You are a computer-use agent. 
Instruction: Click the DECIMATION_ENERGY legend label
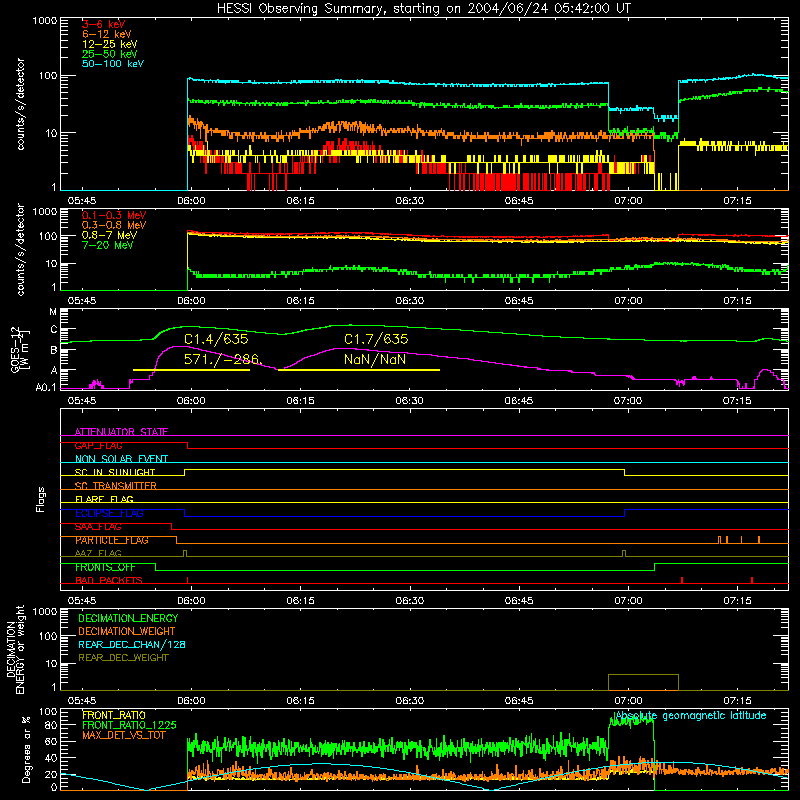click(x=128, y=618)
